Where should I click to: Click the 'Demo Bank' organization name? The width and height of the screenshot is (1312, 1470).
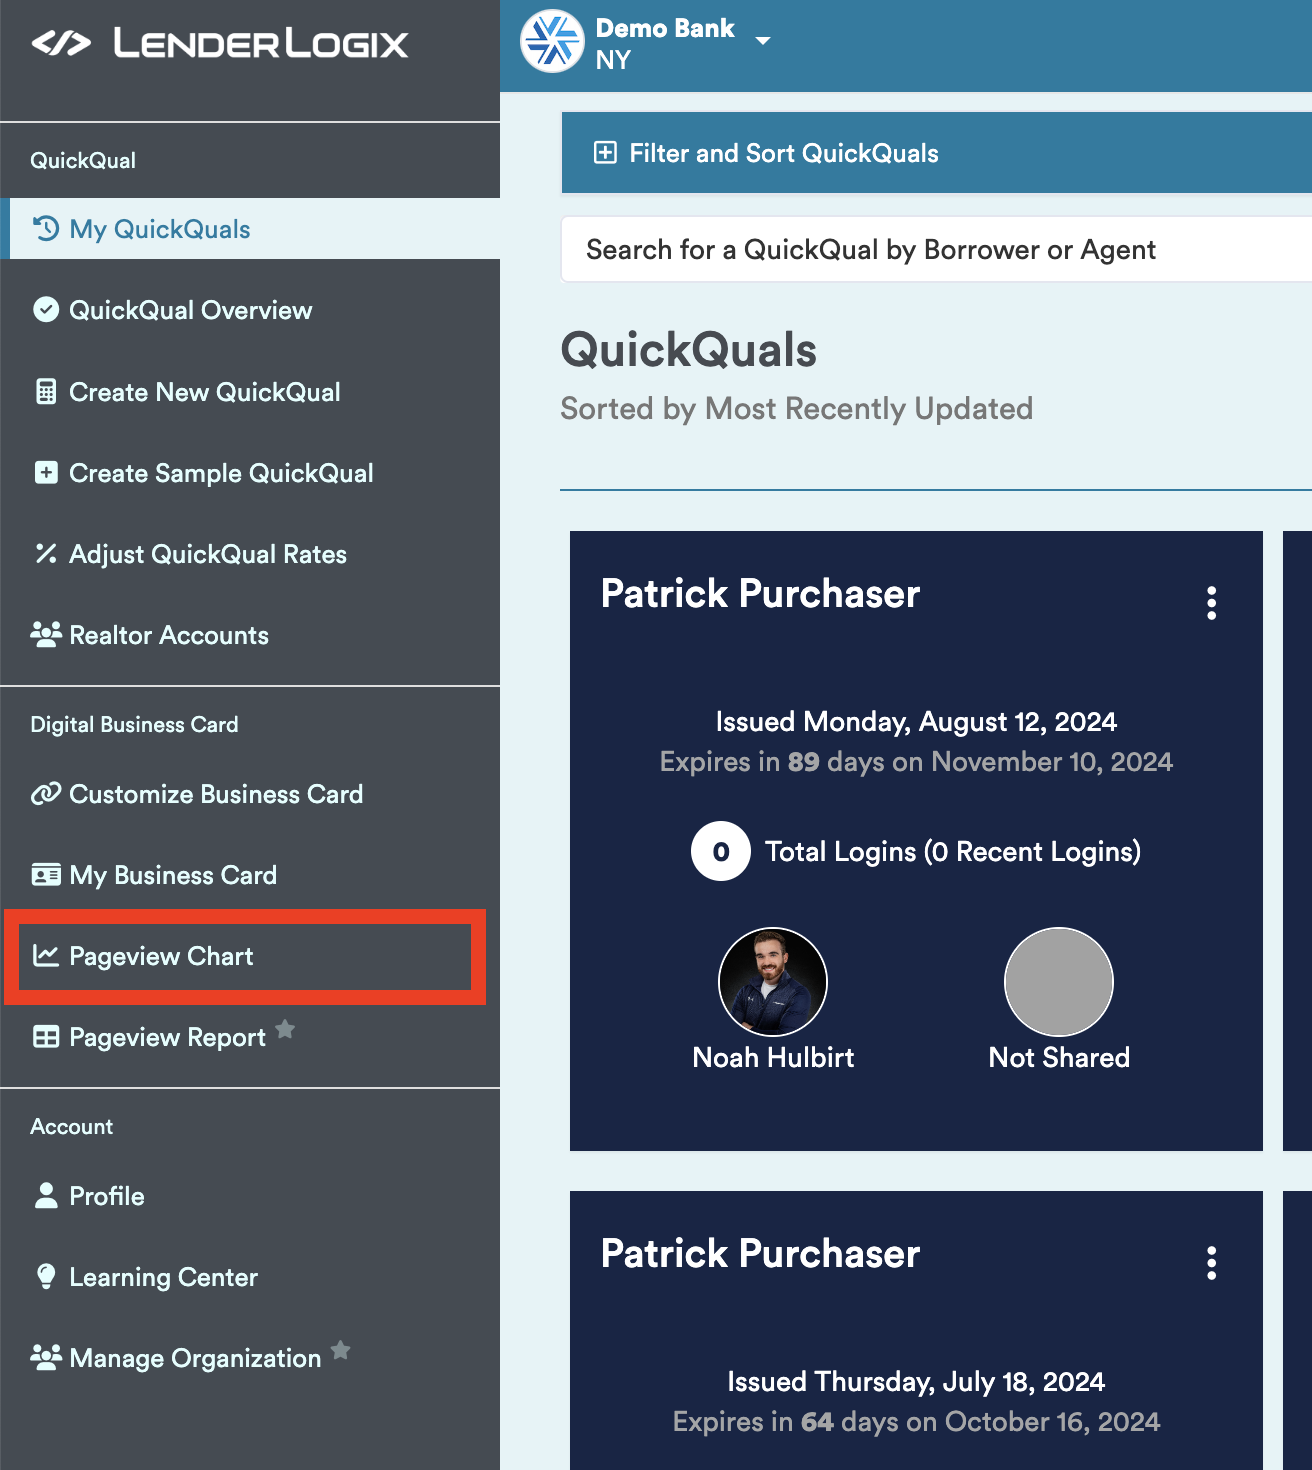pos(665,28)
